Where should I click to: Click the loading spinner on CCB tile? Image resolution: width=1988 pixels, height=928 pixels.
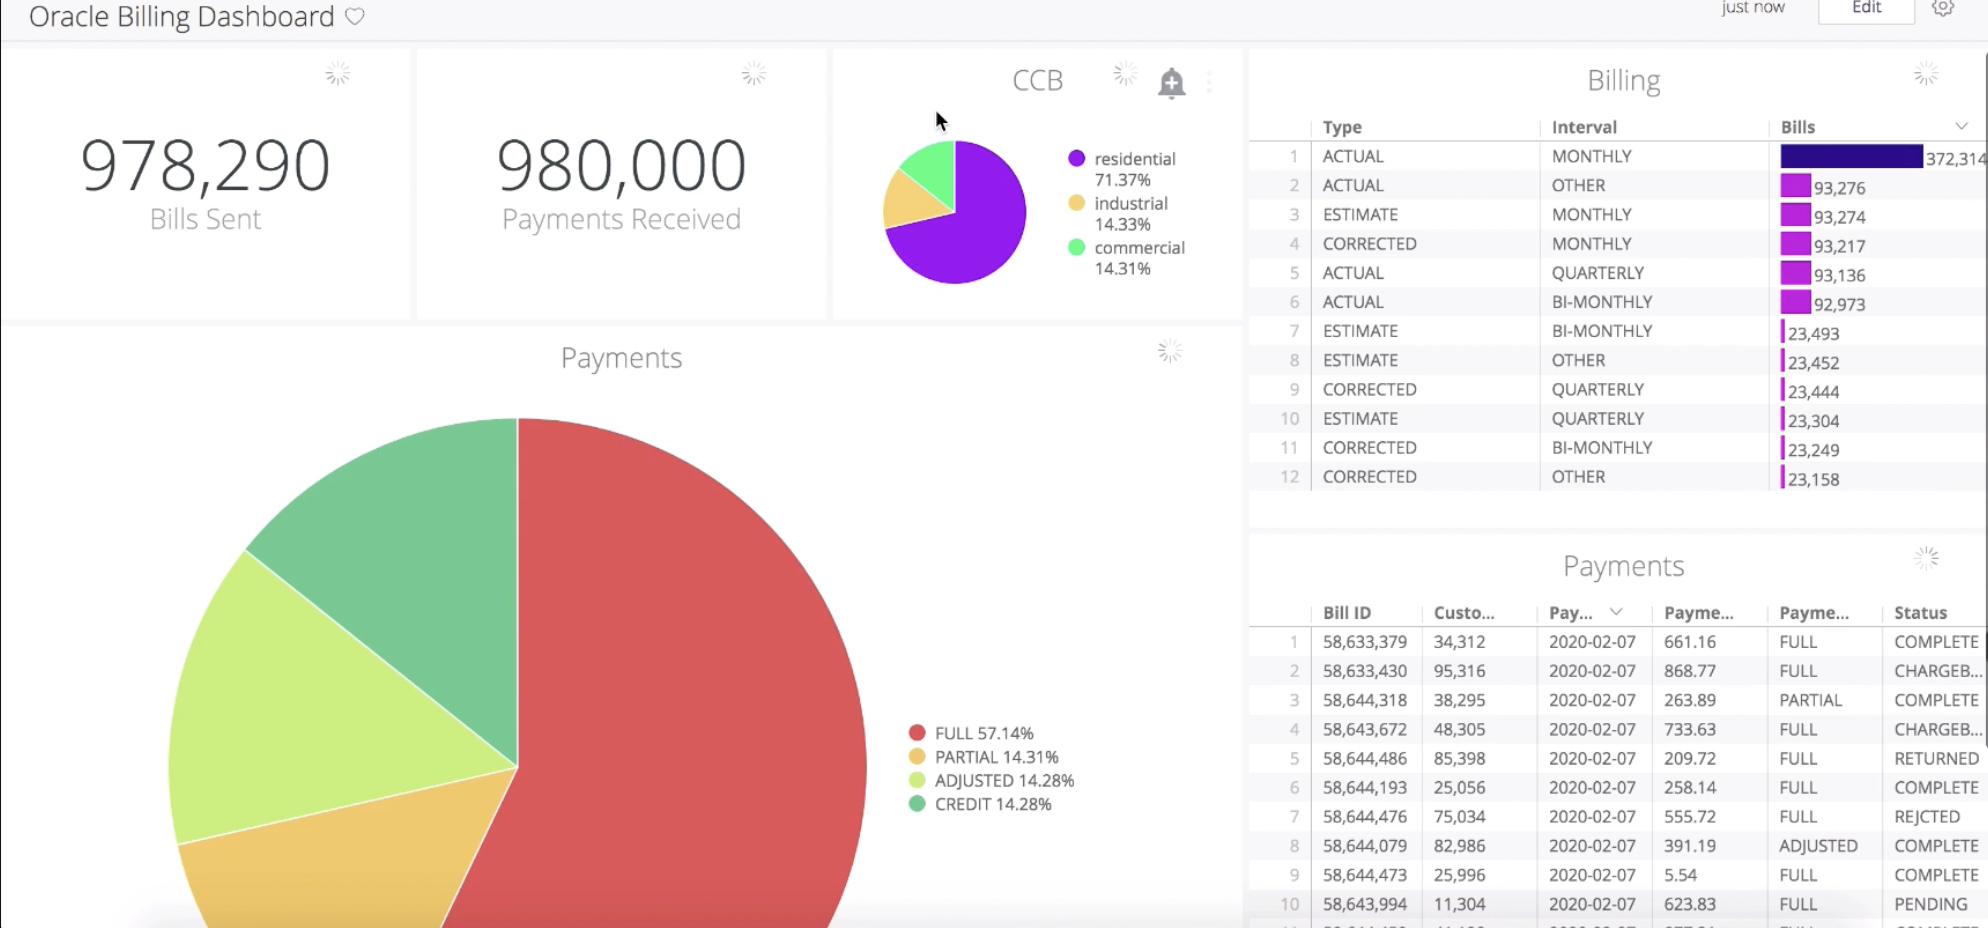(1125, 73)
